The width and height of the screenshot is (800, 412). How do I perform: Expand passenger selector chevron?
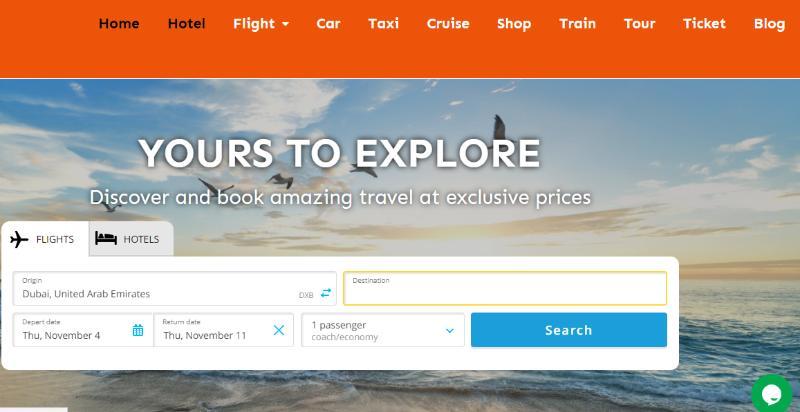[449, 330]
